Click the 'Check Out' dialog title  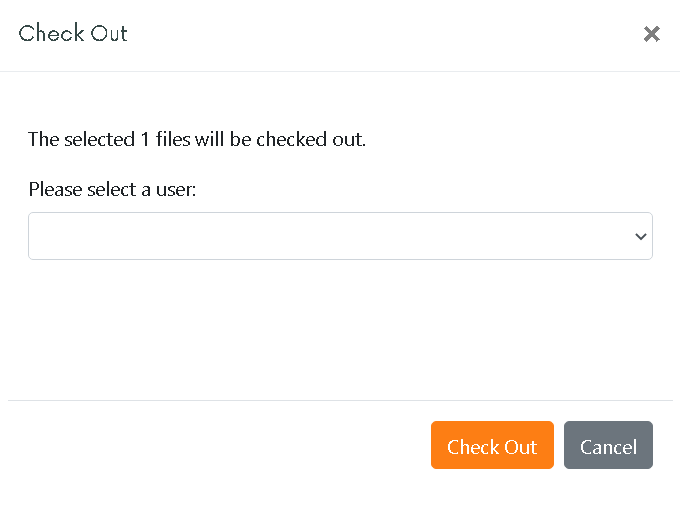[x=73, y=33]
